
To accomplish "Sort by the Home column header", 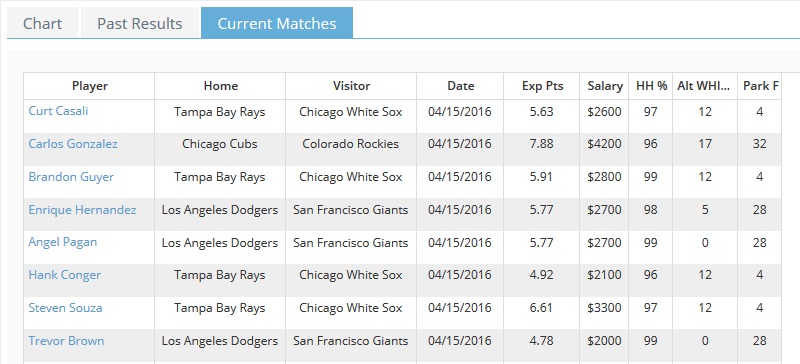I will click(x=220, y=86).
